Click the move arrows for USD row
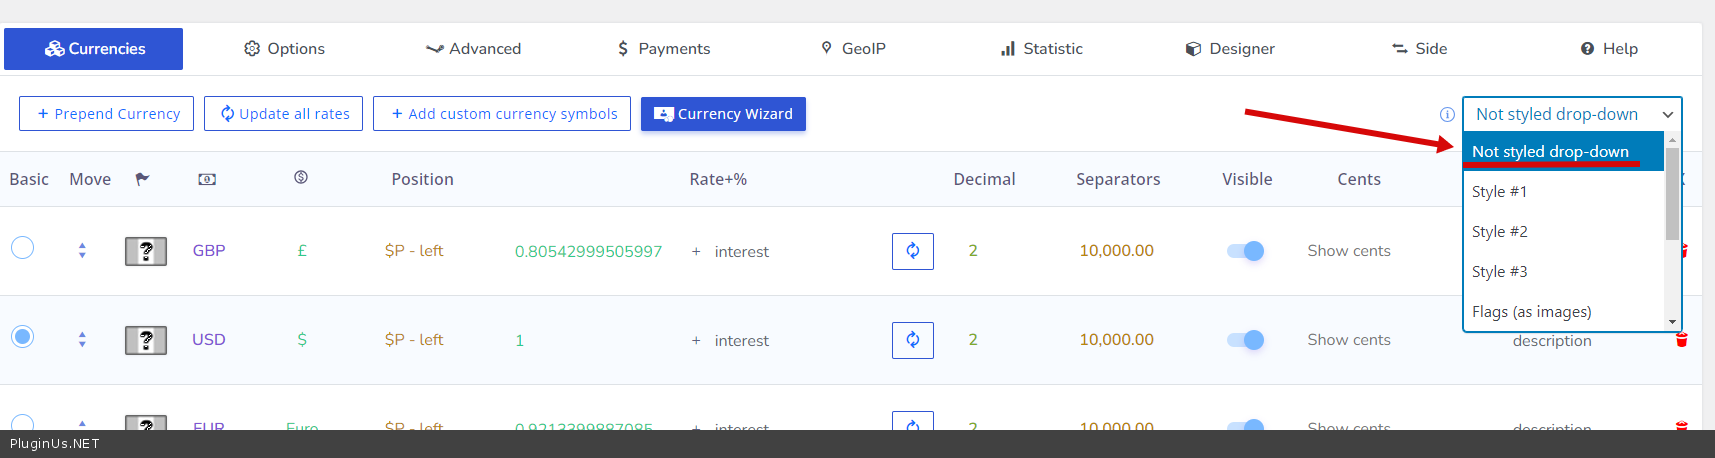Screen dimensions: 1715x458 click(x=82, y=340)
